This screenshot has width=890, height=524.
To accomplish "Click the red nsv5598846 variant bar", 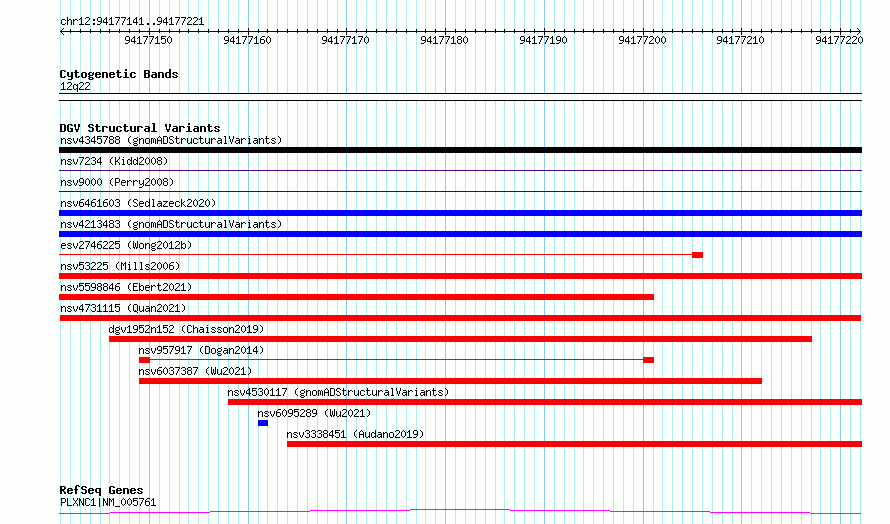I will click(356, 297).
